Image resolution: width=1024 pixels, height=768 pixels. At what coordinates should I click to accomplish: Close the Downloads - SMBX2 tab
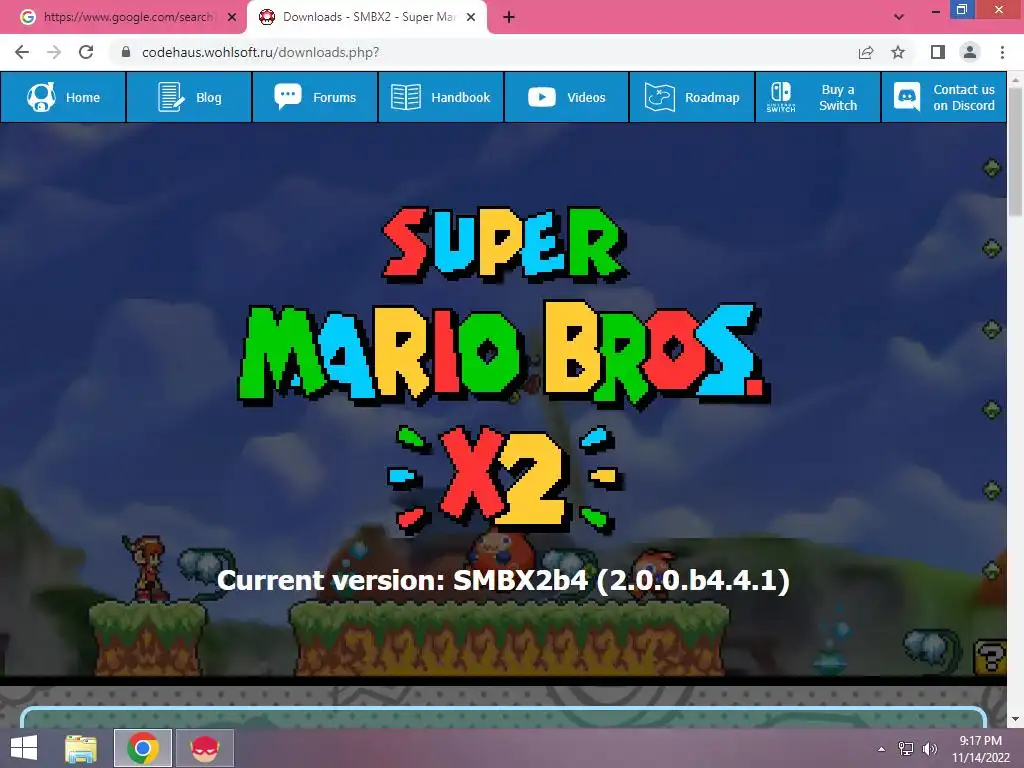coord(471,18)
